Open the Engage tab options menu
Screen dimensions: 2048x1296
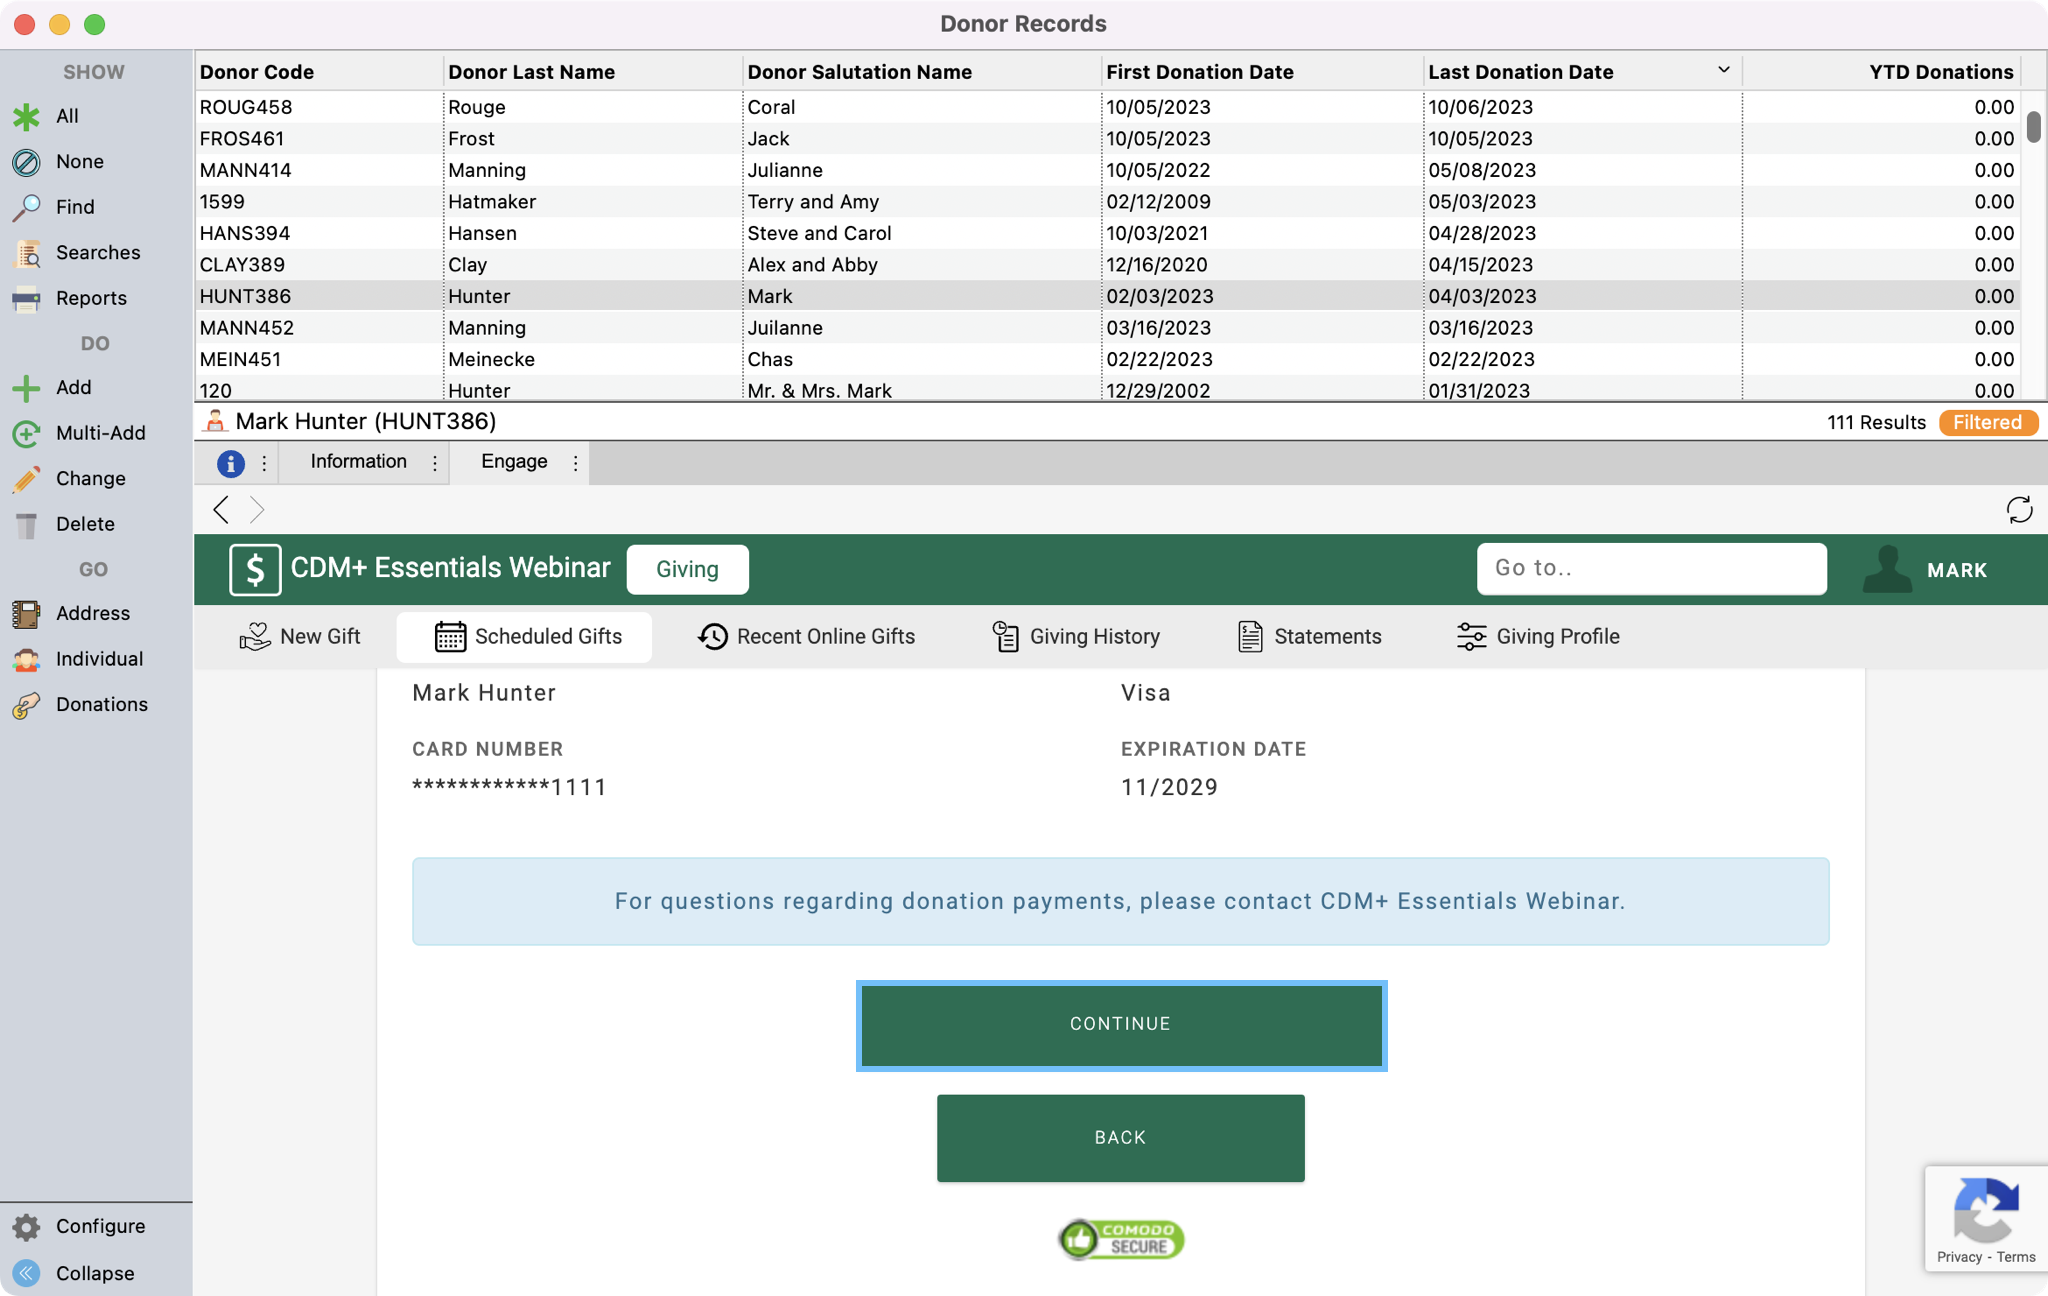pos(576,463)
